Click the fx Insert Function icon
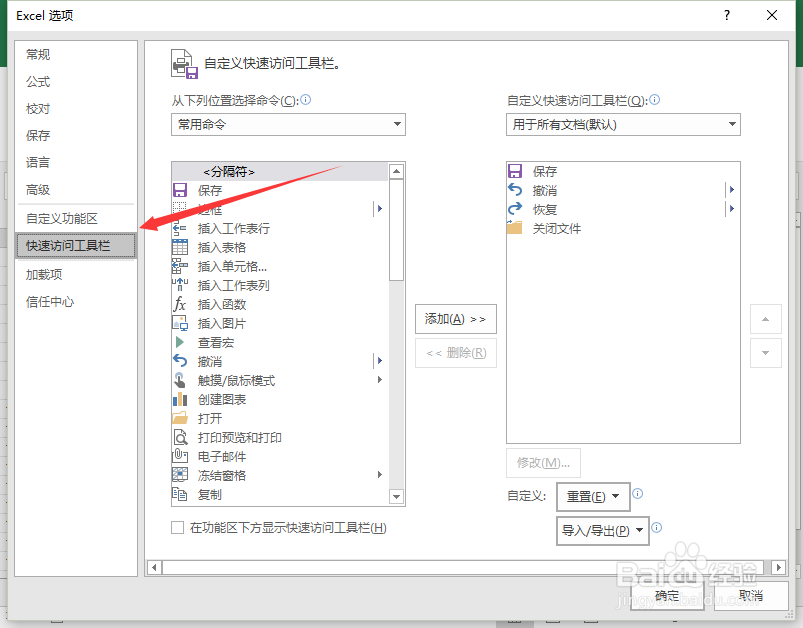The image size is (803, 628). (x=180, y=304)
